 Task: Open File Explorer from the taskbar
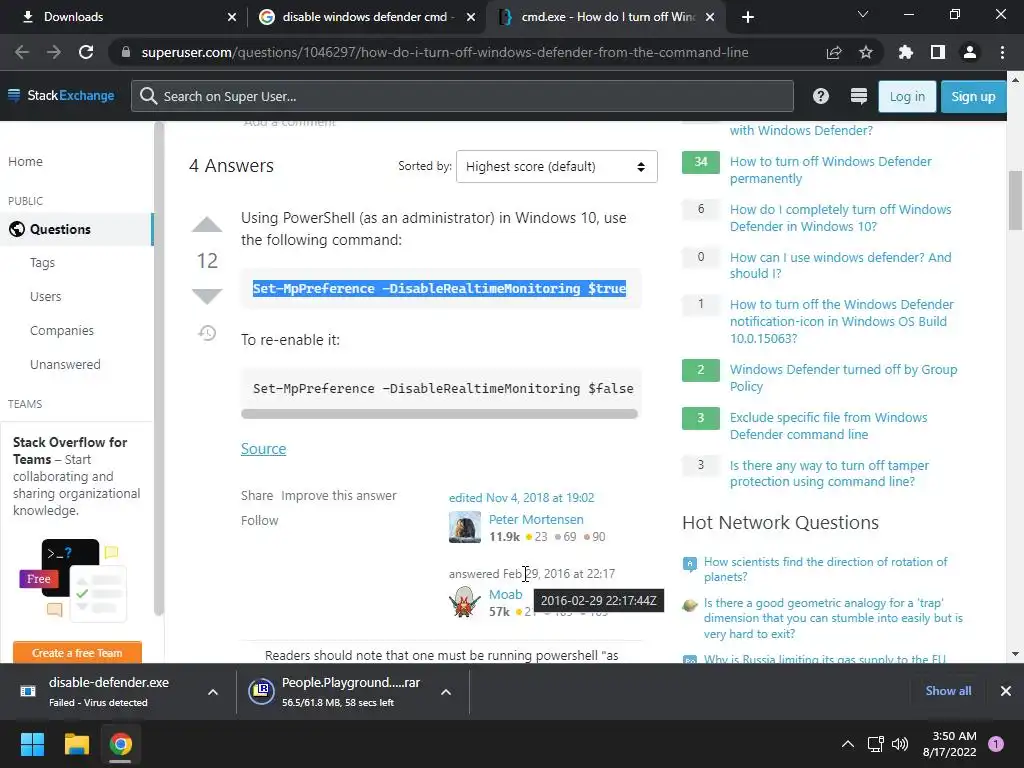point(76,744)
